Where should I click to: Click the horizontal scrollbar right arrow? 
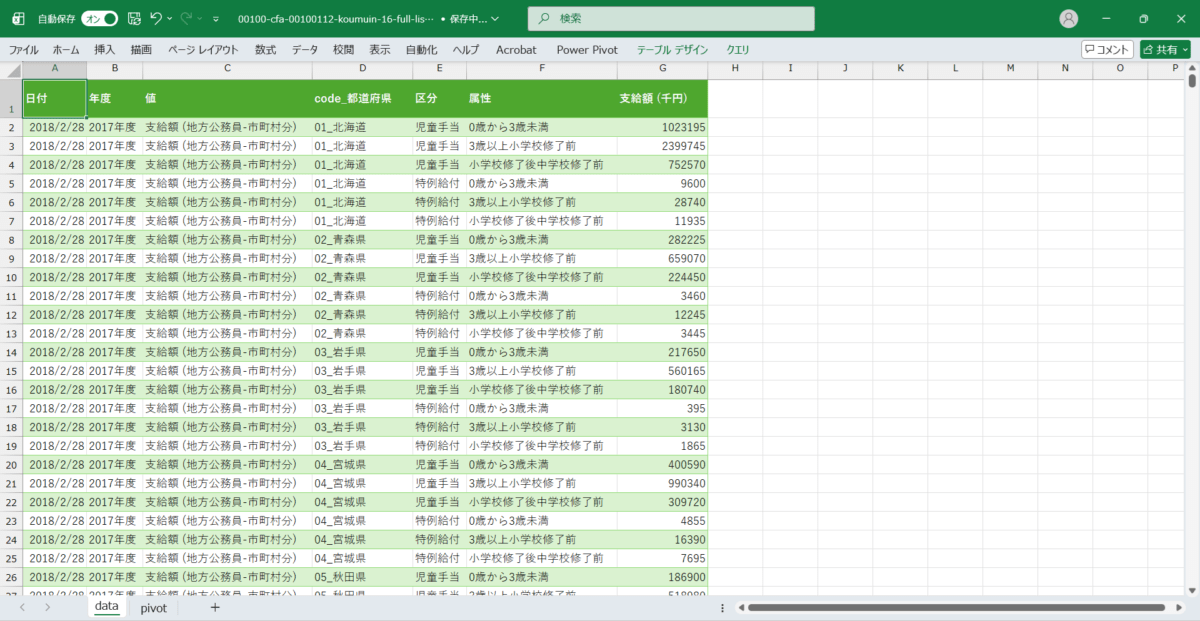pos(1178,607)
